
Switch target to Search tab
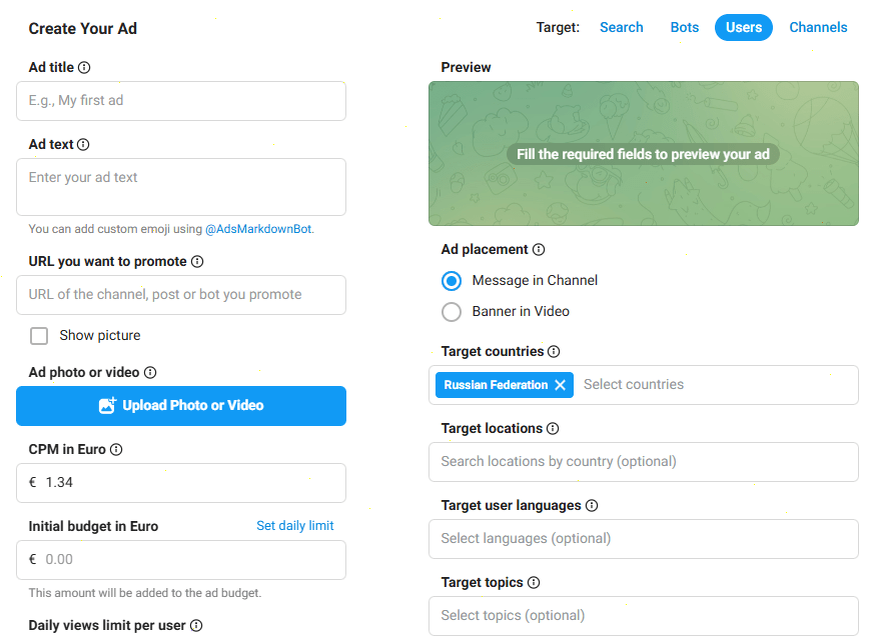click(621, 28)
